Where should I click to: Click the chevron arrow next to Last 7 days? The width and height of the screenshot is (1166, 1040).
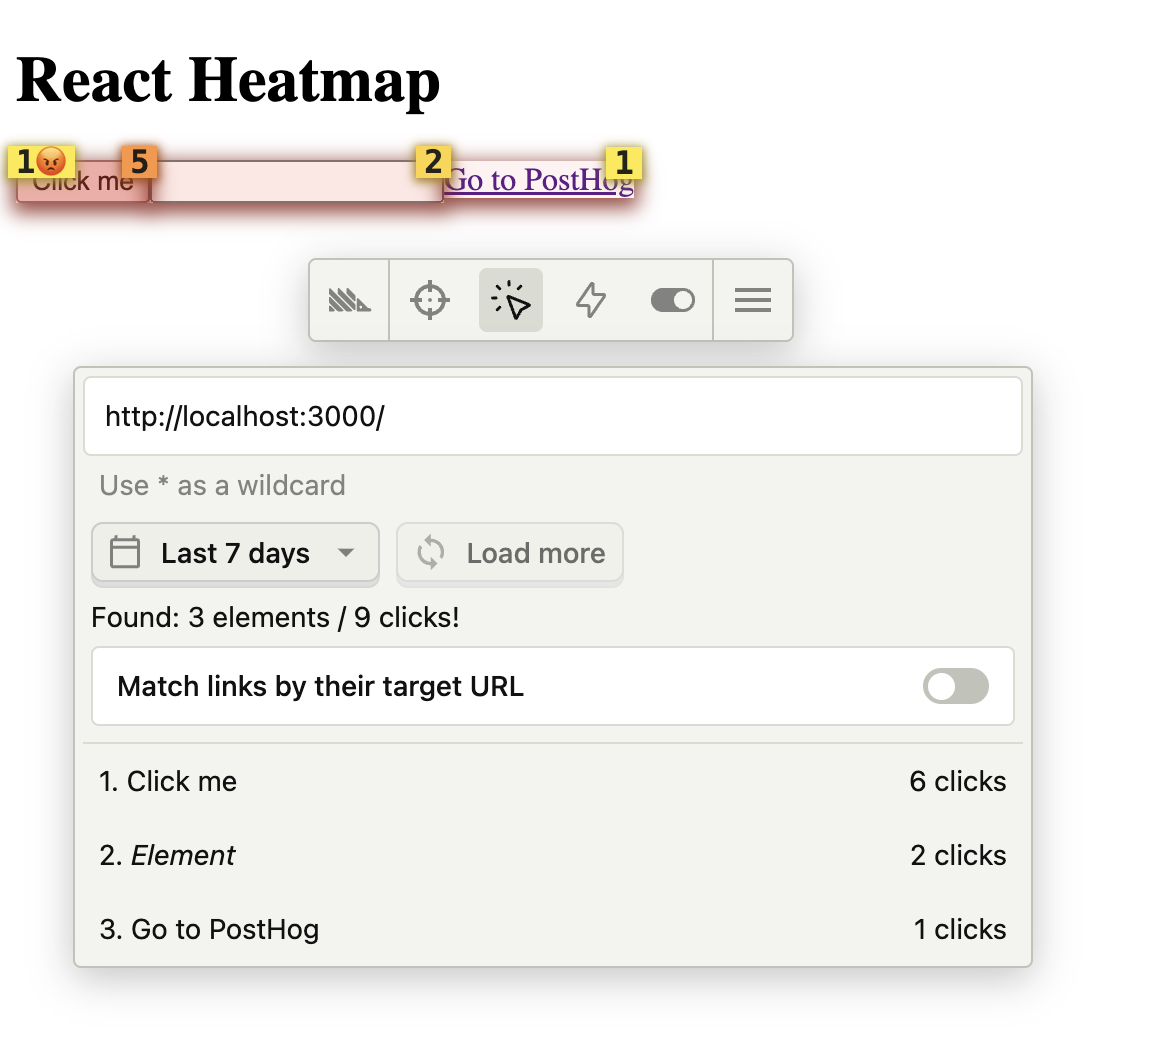click(346, 552)
